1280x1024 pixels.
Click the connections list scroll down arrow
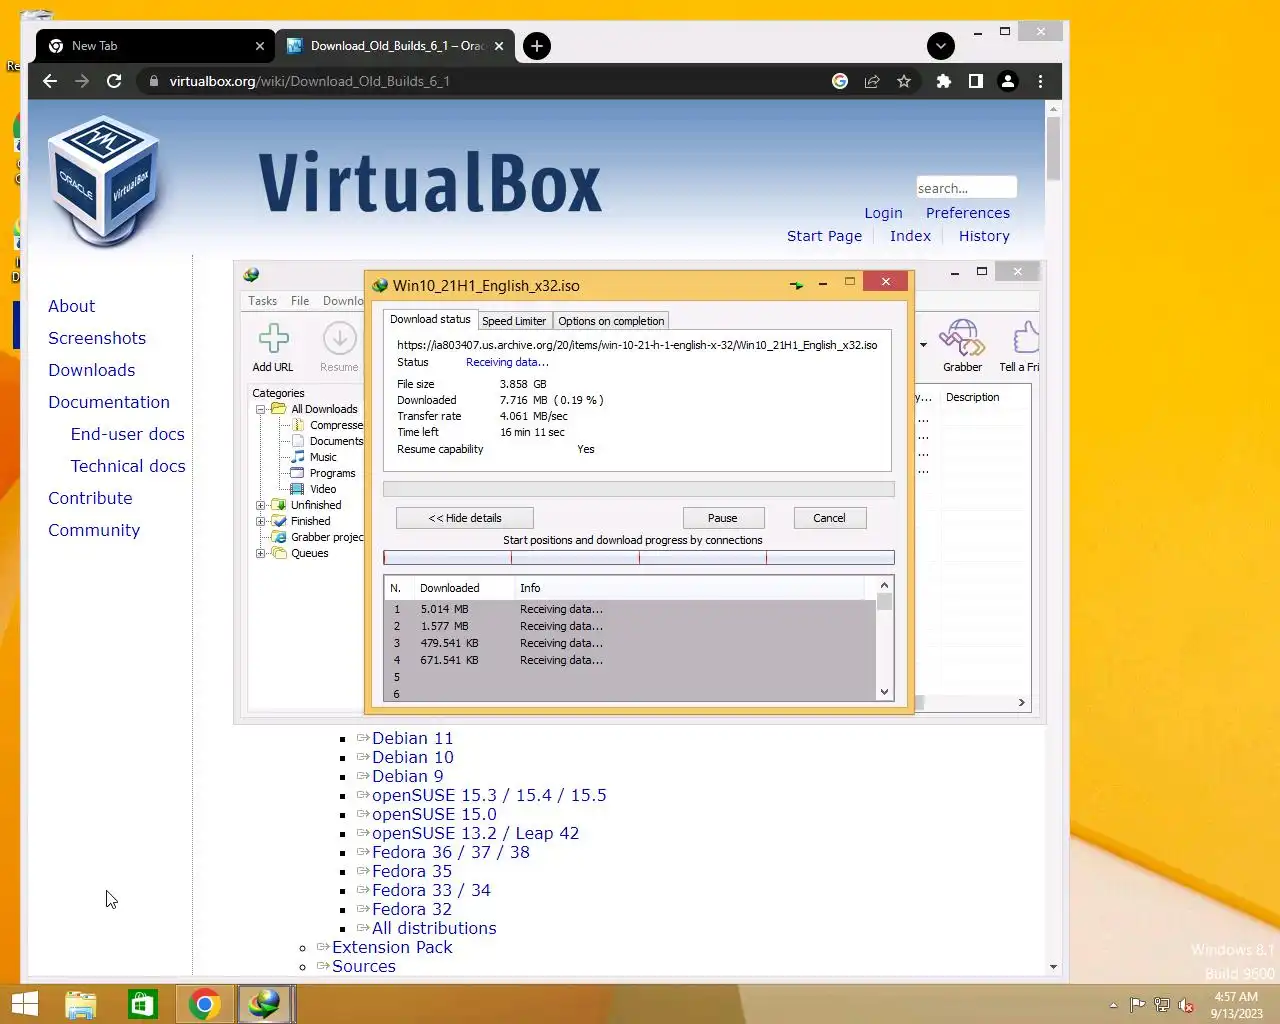884,692
